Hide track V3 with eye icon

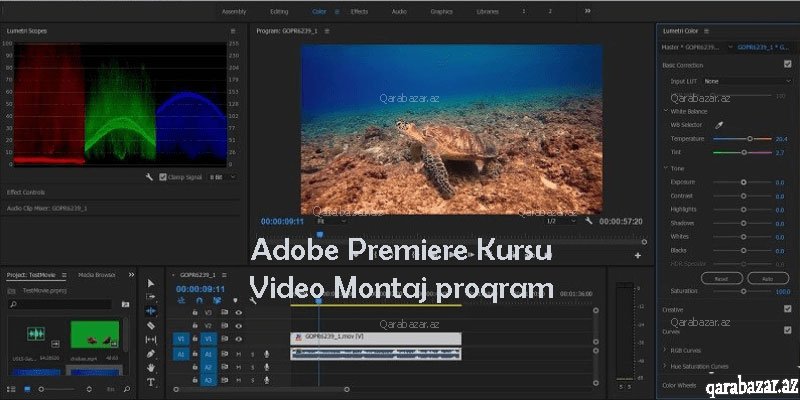click(x=238, y=312)
